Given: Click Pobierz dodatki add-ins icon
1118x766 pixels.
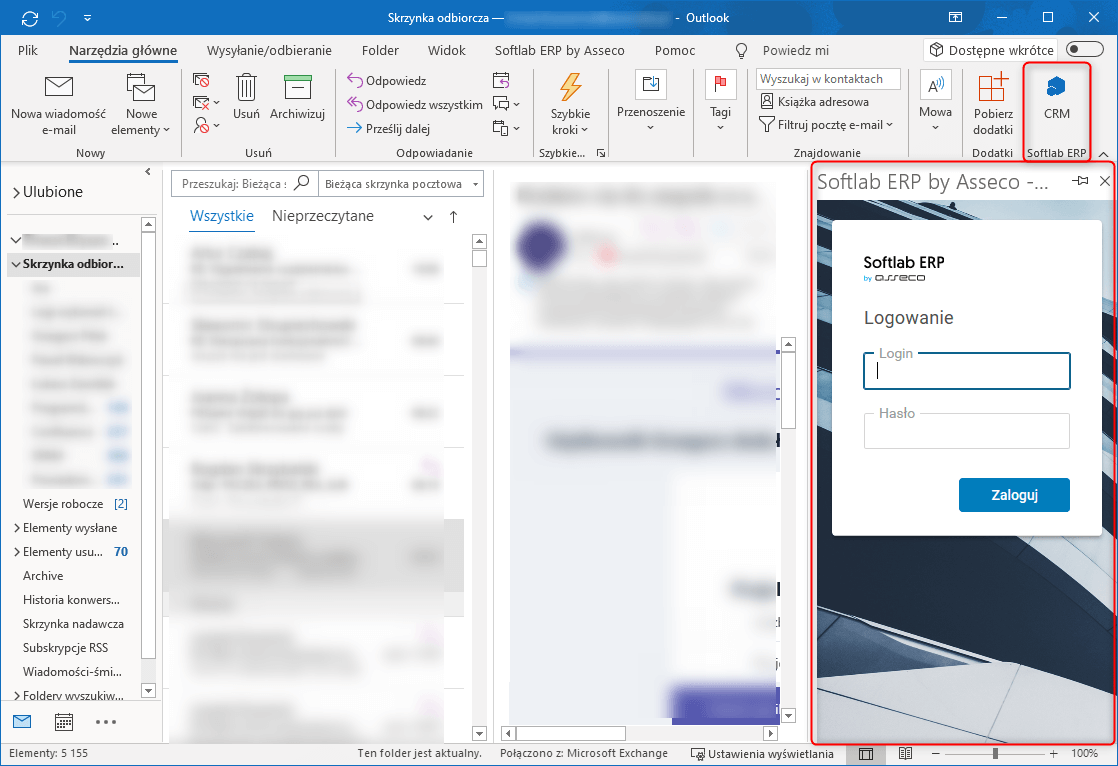Looking at the screenshot, I should tap(993, 106).
